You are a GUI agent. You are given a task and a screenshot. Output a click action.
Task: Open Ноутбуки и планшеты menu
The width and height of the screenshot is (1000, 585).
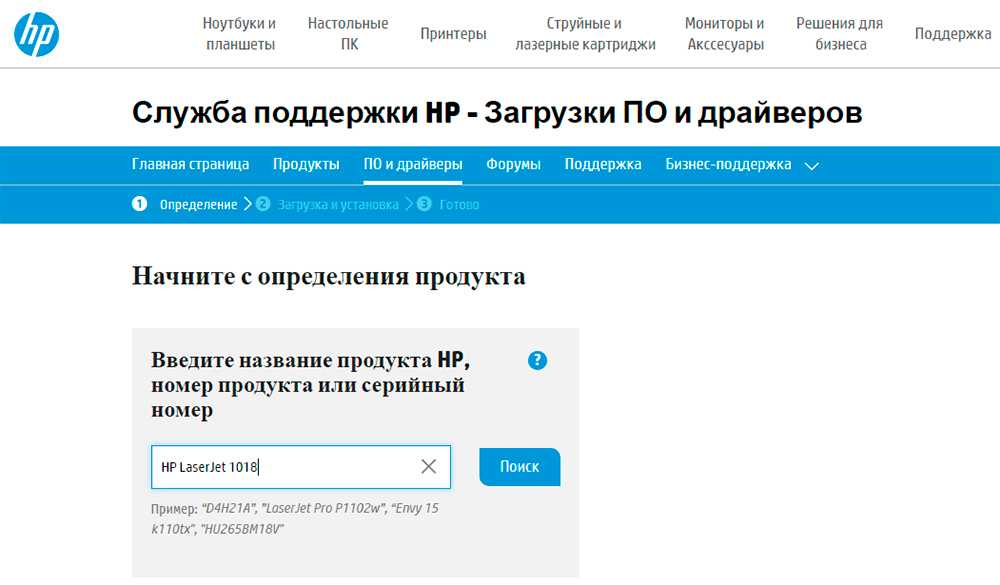(x=239, y=34)
